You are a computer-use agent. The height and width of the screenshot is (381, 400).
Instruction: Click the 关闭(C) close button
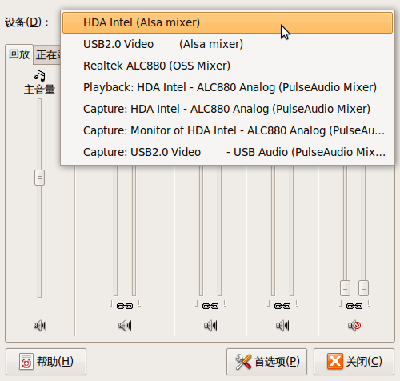pyautogui.click(x=354, y=361)
